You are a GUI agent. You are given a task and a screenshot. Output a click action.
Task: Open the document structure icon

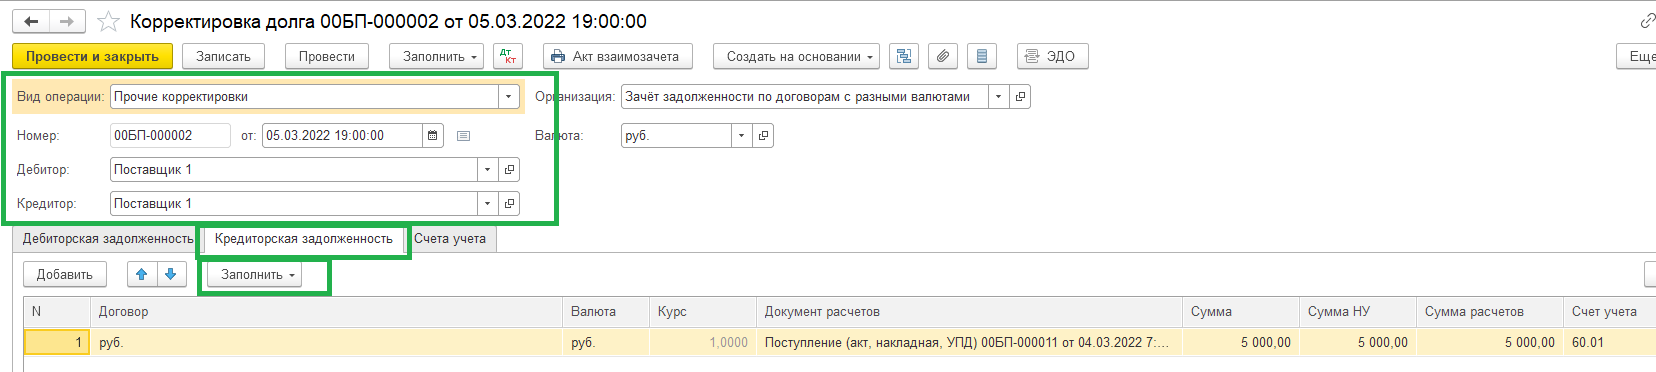[904, 56]
